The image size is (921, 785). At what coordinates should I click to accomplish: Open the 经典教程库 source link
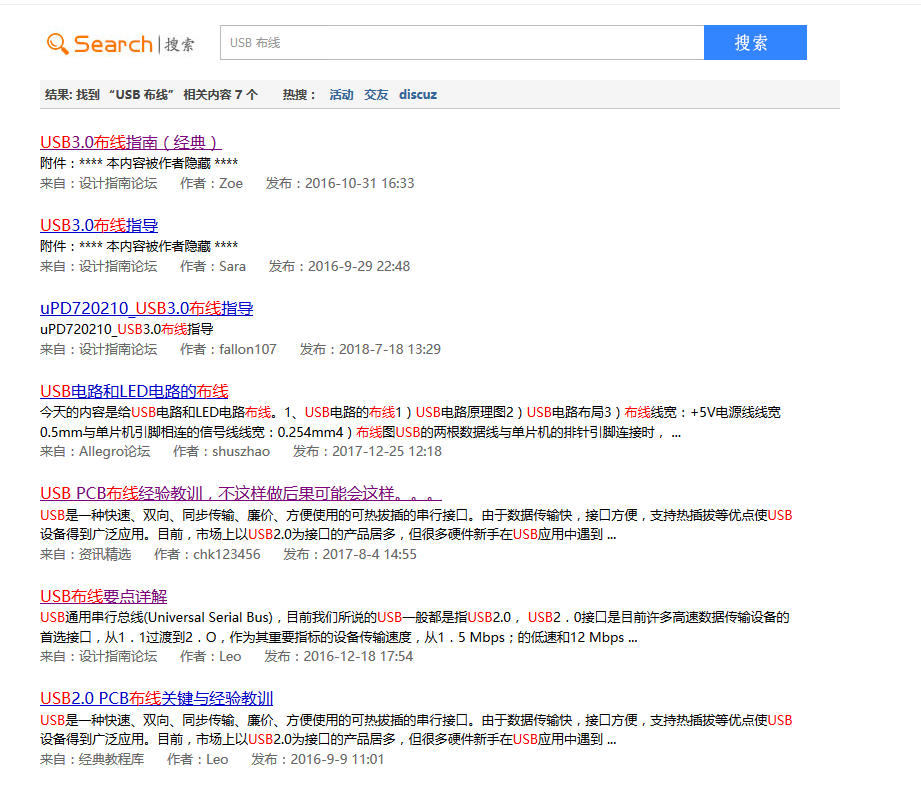tap(111, 759)
